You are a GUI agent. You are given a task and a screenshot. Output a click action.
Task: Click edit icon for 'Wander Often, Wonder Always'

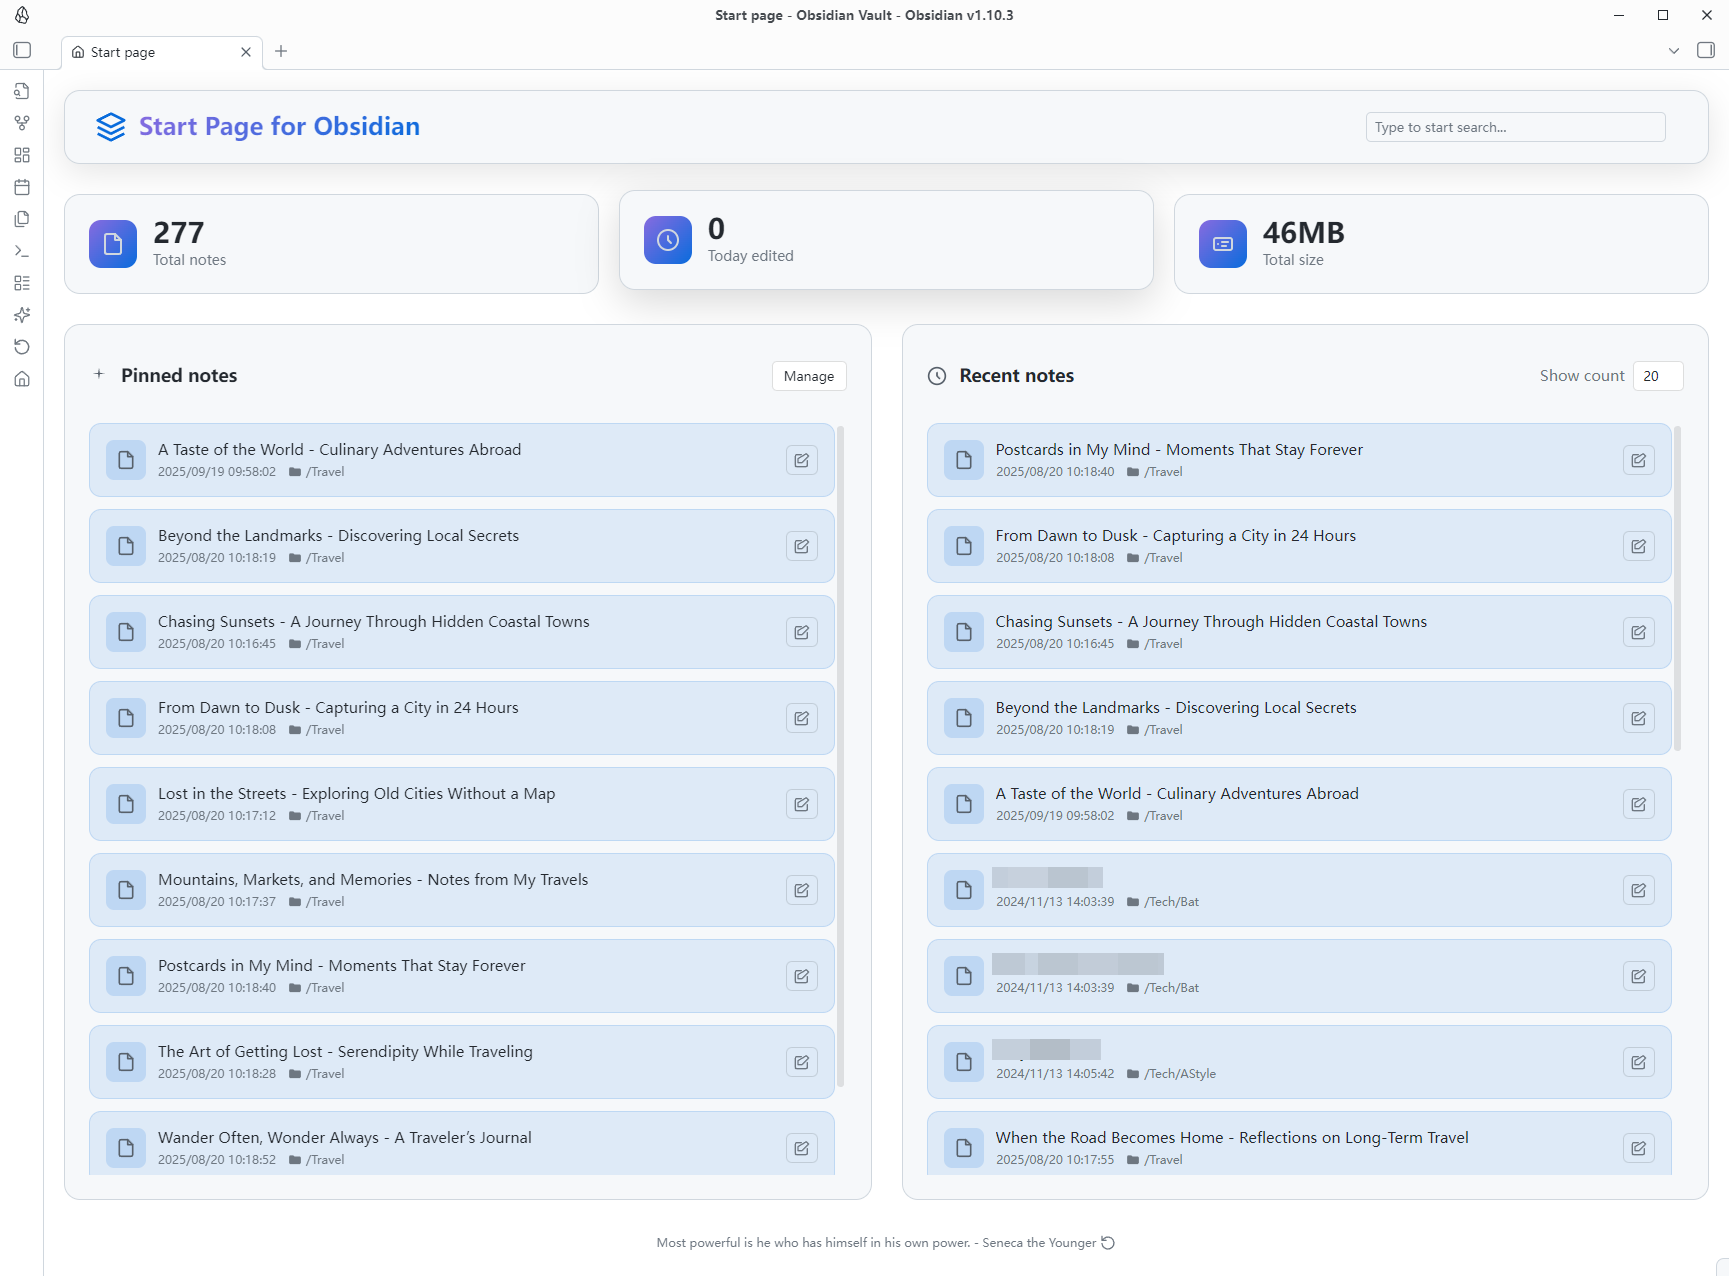pyautogui.click(x=802, y=1148)
